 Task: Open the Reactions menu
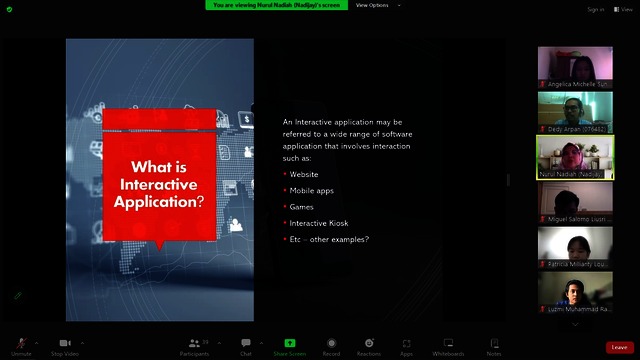coord(369,347)
